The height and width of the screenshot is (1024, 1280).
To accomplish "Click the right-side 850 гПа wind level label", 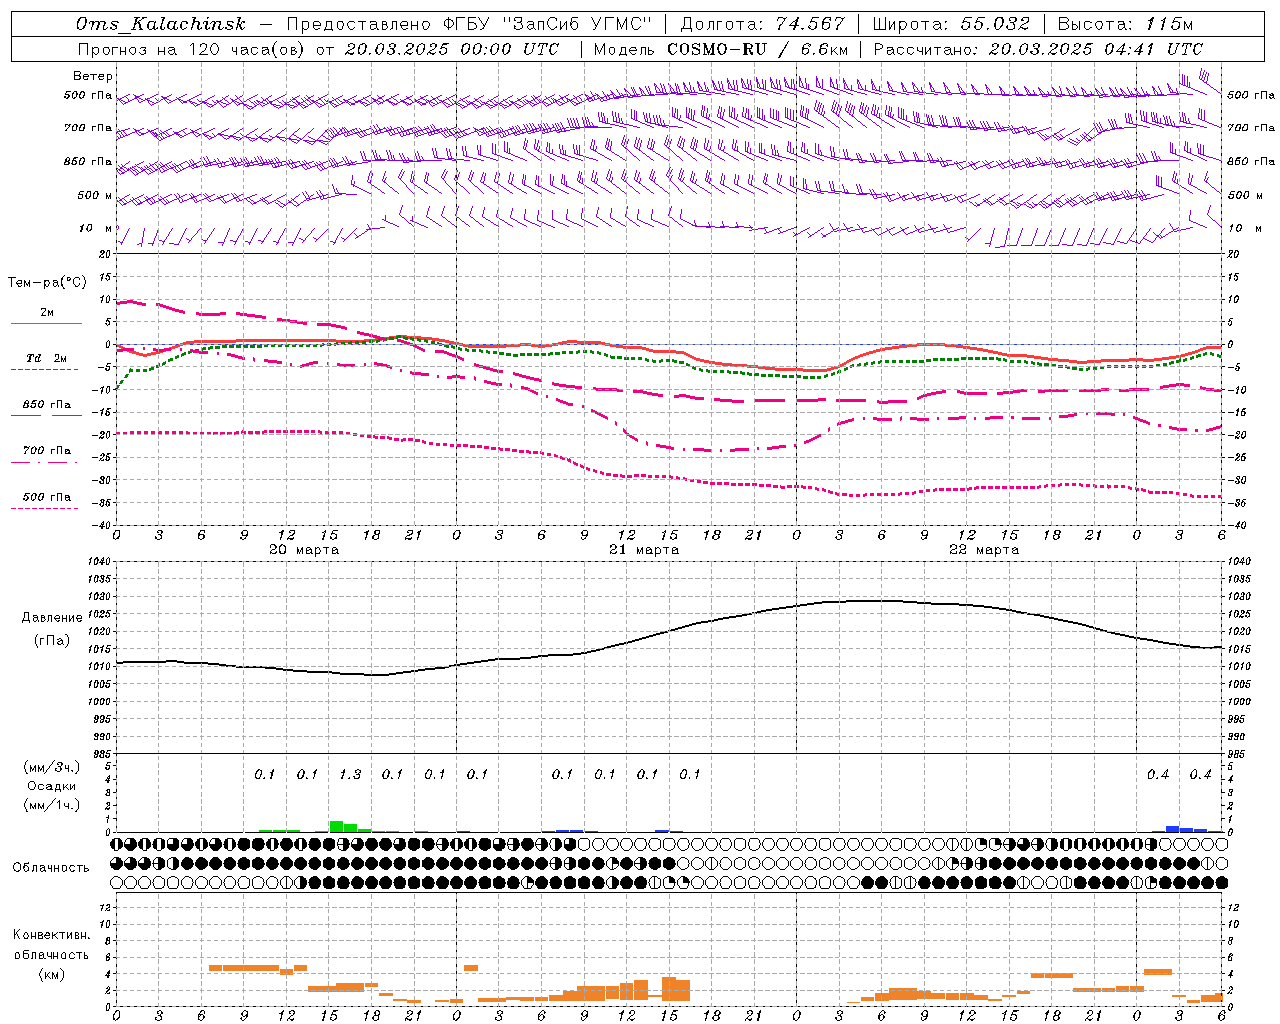I will [x=1251, y=161].
